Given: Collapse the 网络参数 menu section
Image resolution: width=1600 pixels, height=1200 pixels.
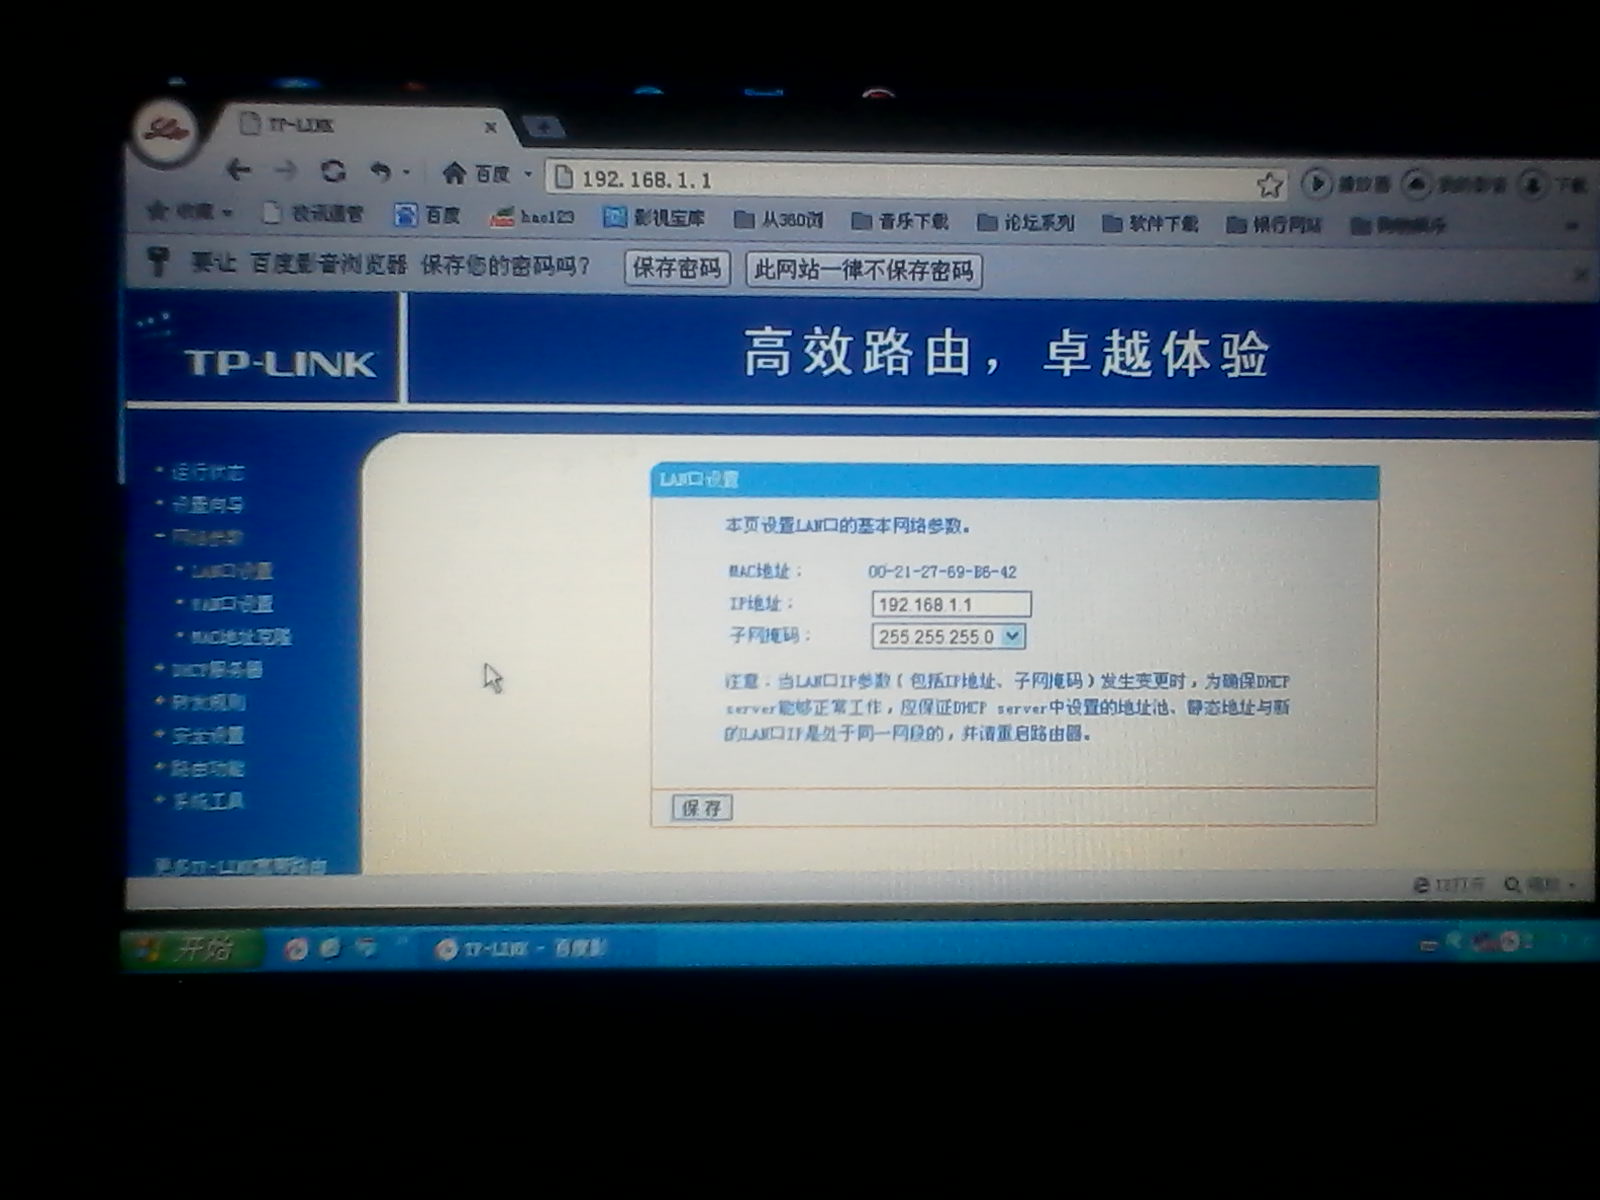Looking at the screenshot, I should coord(207,537).
